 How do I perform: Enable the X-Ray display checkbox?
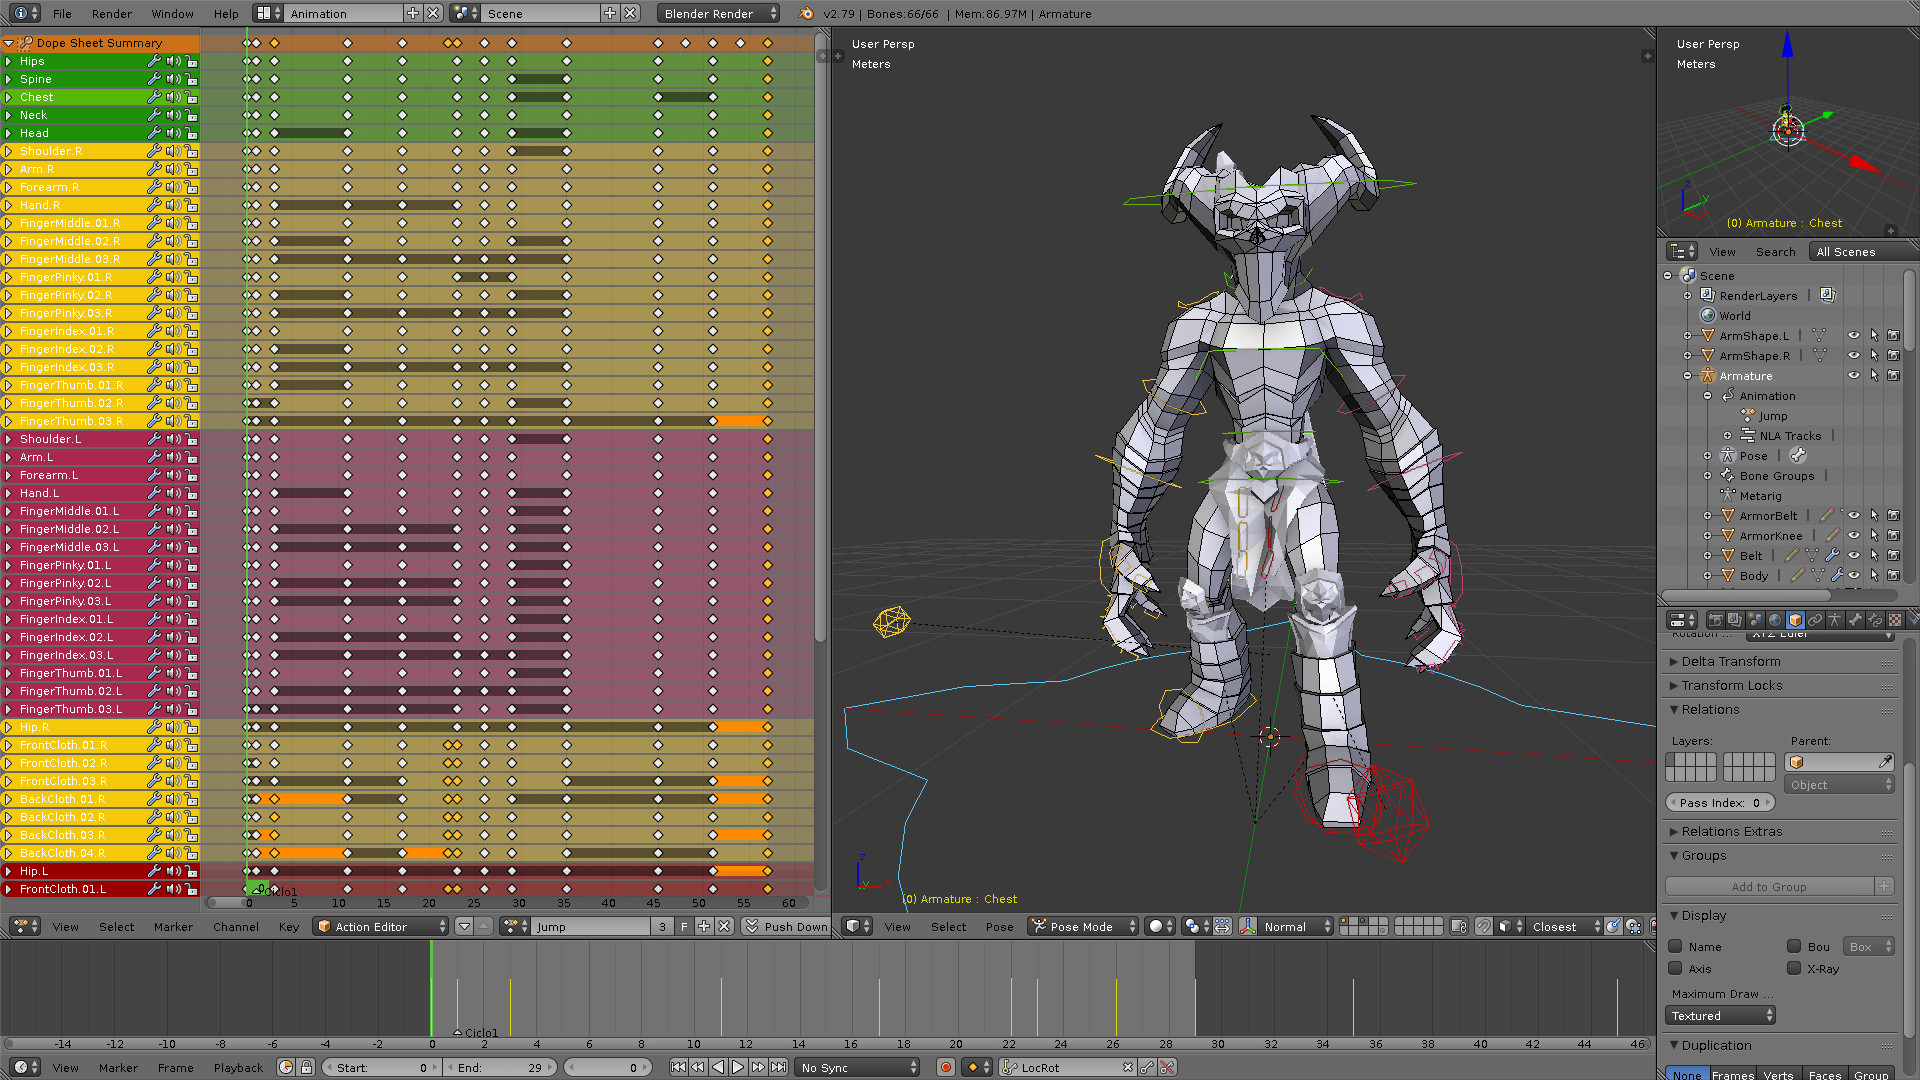pos(1794,968)
